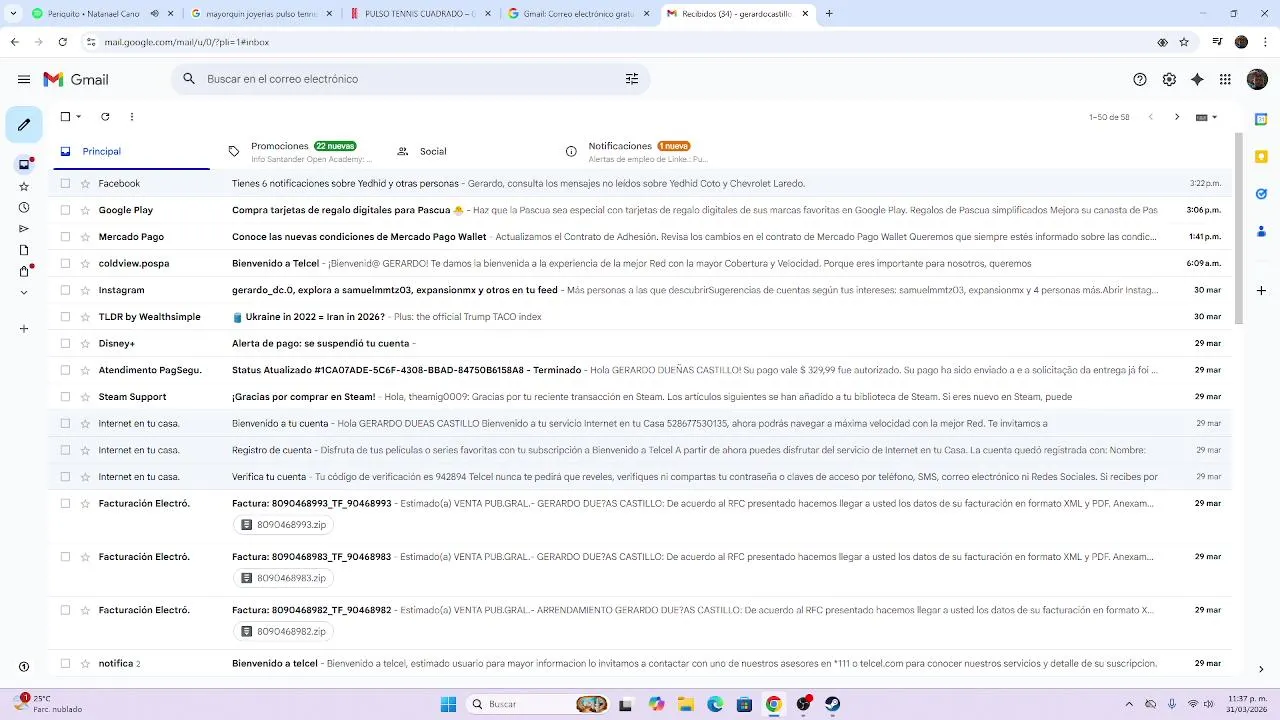Open Snoozed mail from the clock icon in sidebar
Image resolution: width=1280 pixels, height=720 pixels.
24,208
